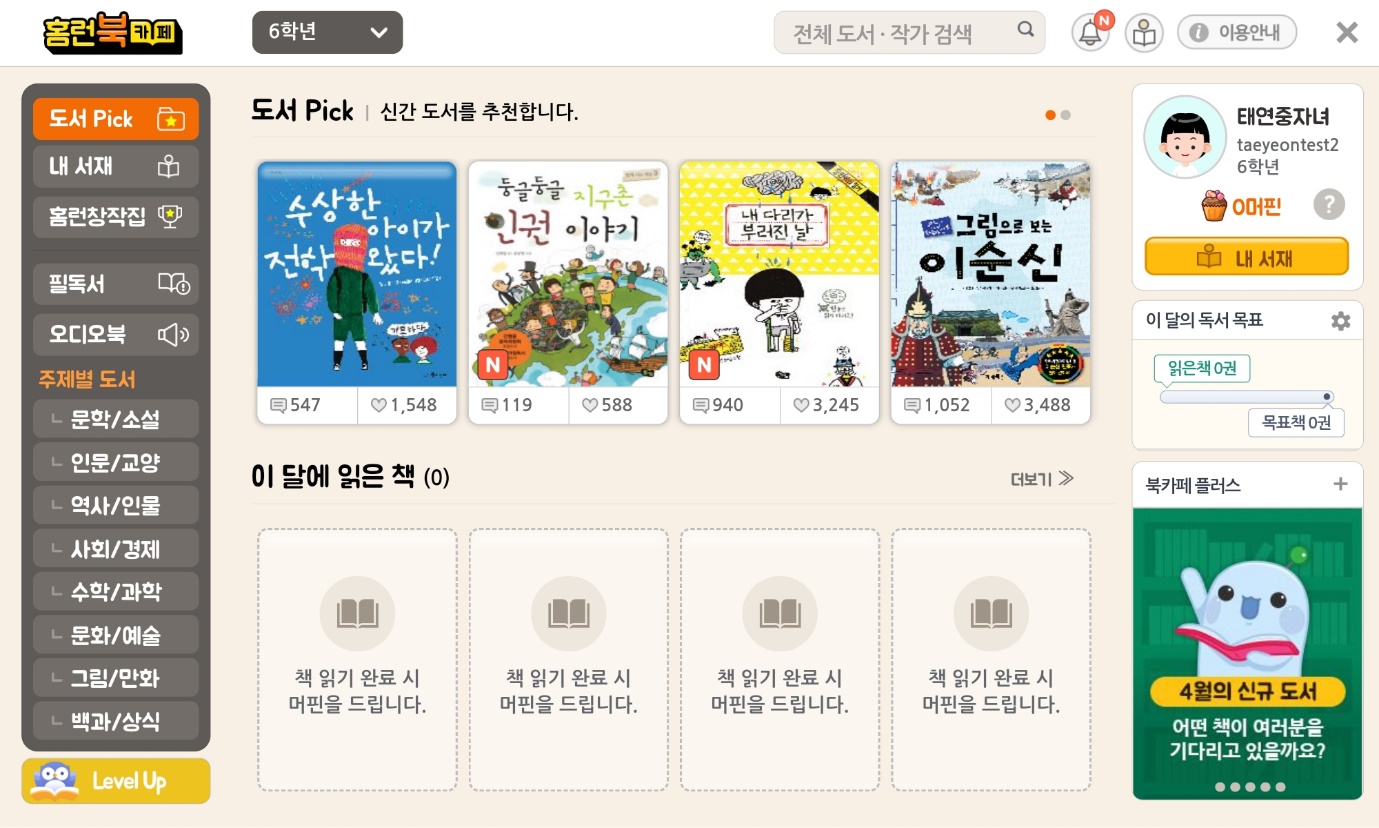Open 이용안내 guide button
Image resolution: width=1379 pixels, height=828 pixels.
(1236, 32)
